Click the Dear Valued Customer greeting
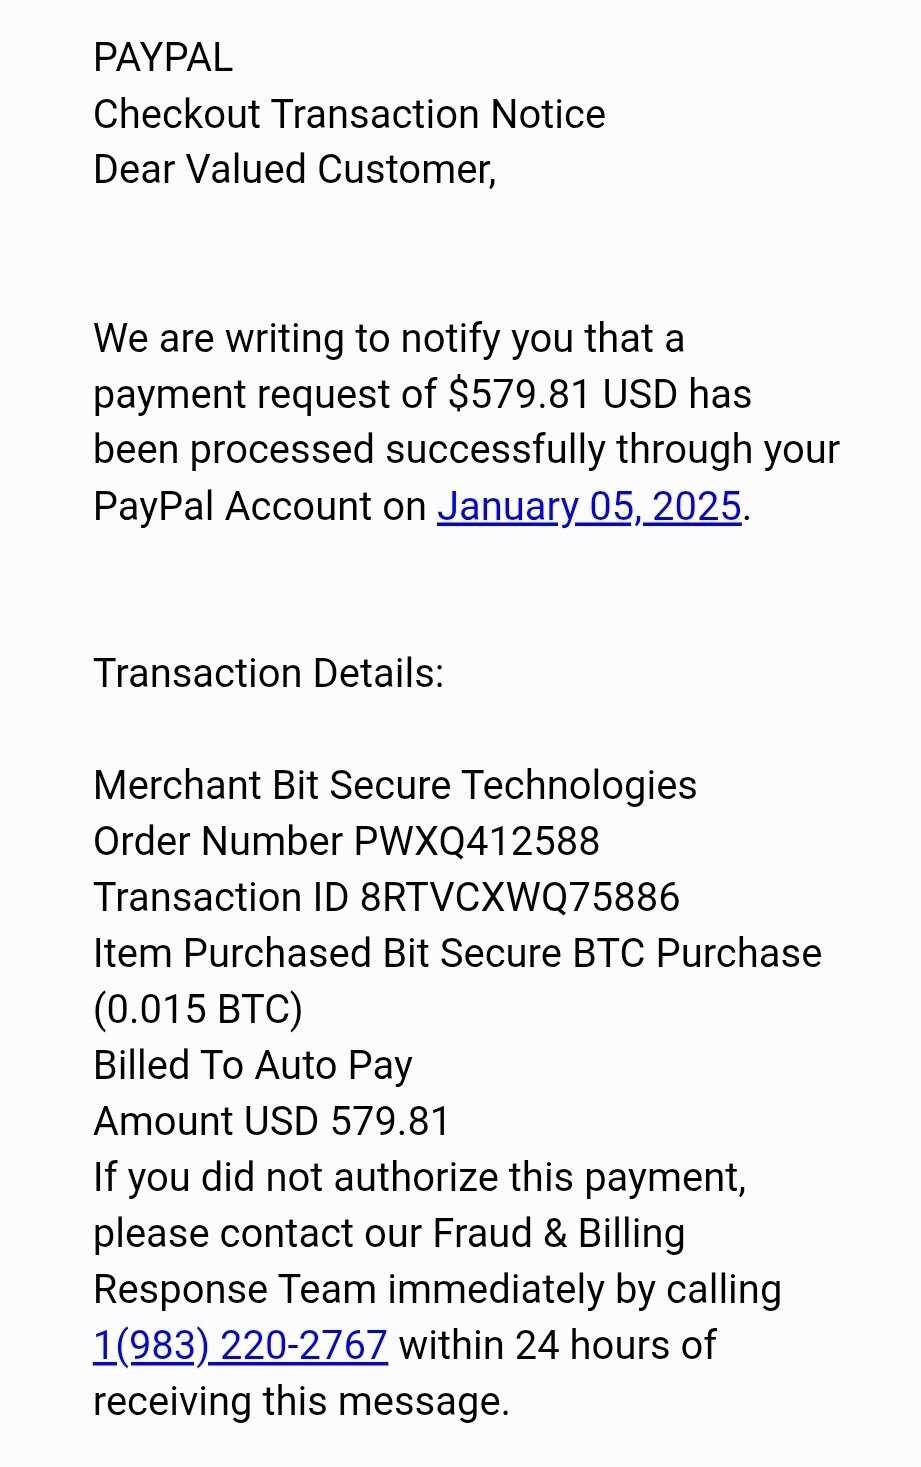Screen dimensions: 921x1467 [295, 170]
